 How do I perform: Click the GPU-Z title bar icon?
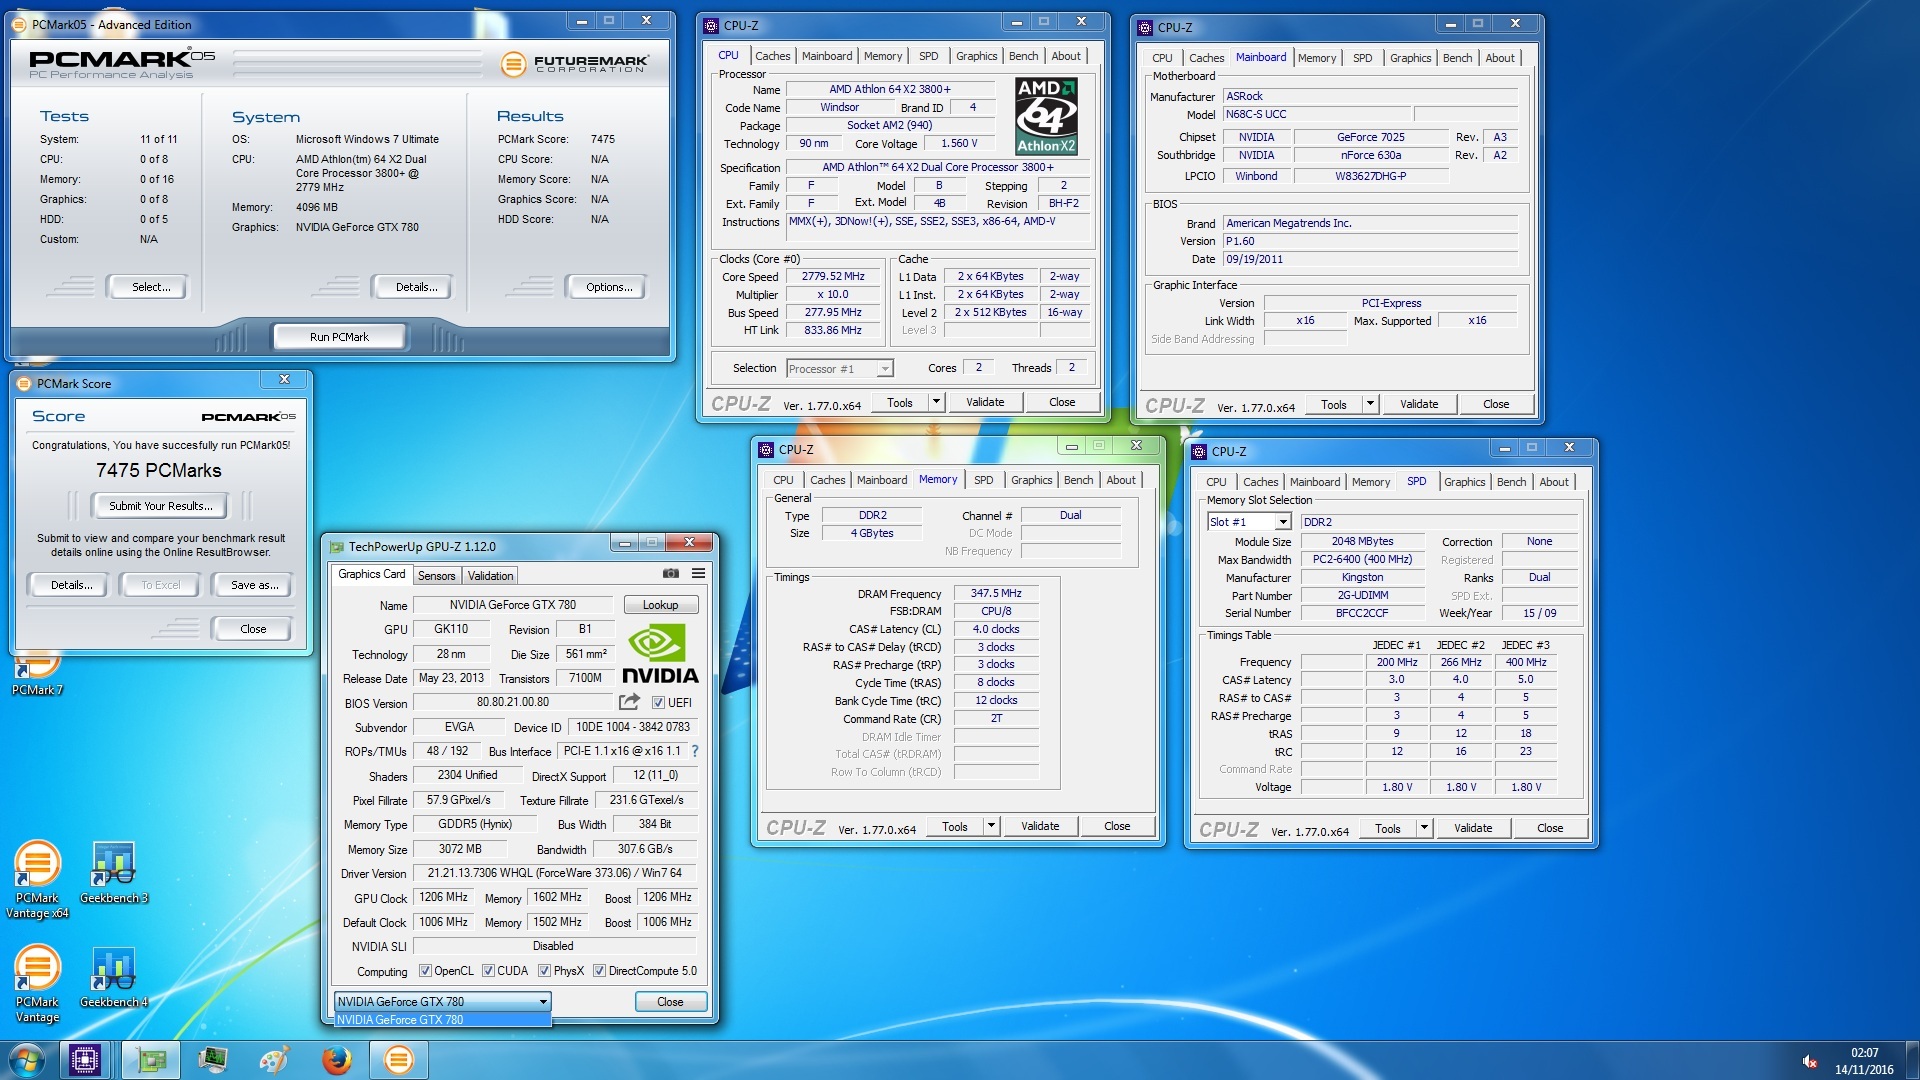[x=337, y=547]
